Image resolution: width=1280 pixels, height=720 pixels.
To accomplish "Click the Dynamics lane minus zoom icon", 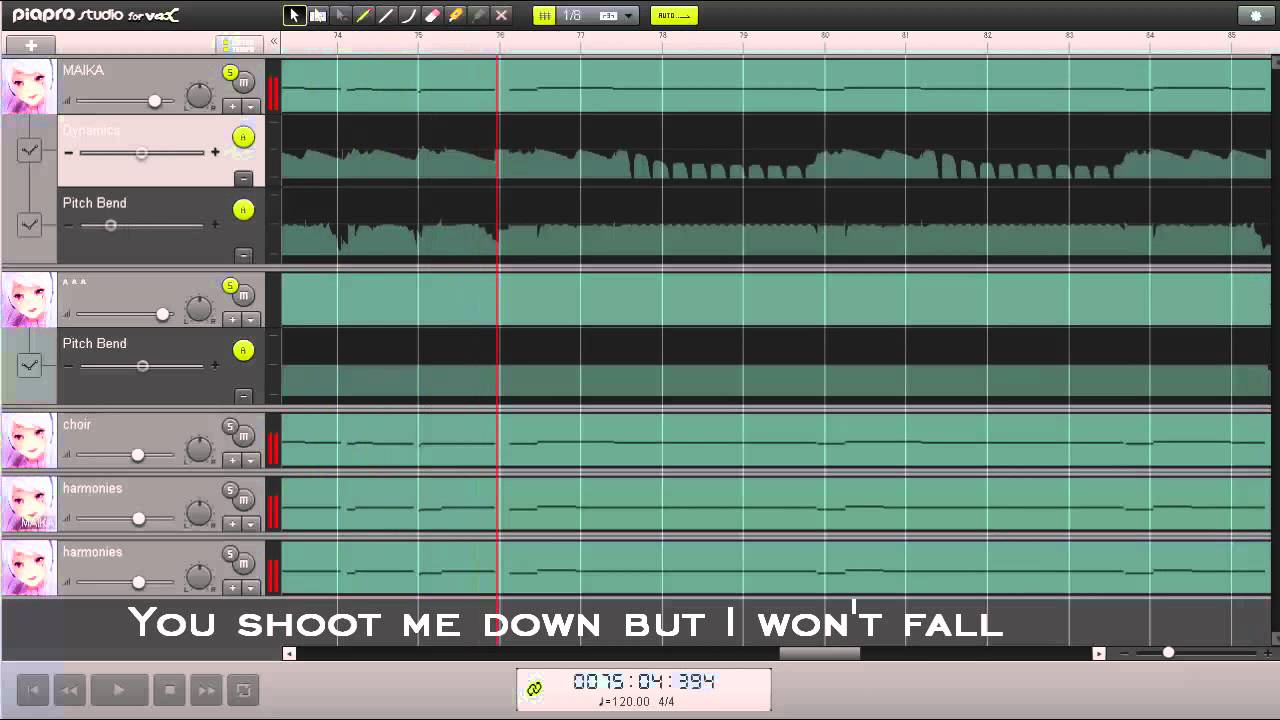I will [68, 153].
